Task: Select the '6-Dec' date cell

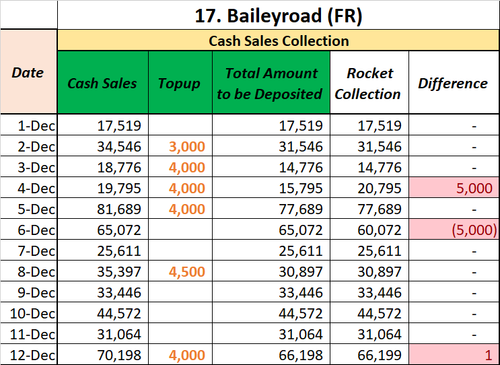Action: pyautogui.click(x=29, y=230)
